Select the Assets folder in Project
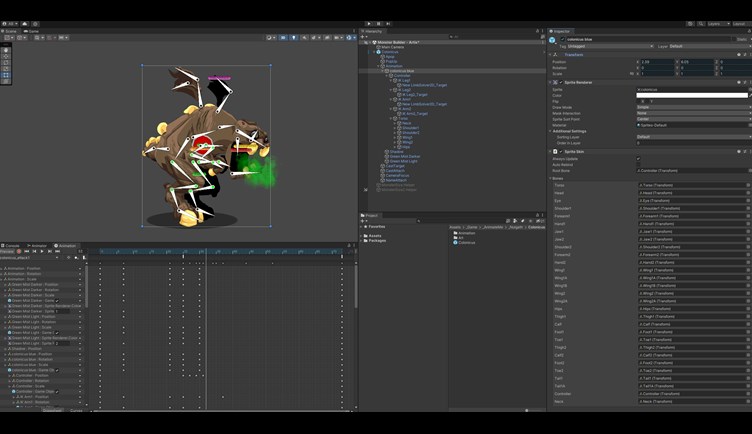This screenshot has width=752, height=434. [375, 236]
